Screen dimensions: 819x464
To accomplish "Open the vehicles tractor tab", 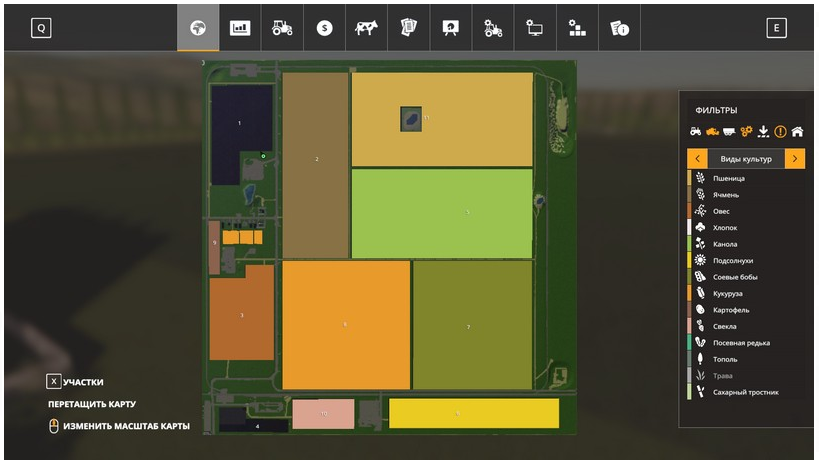I will pos(282,28).
